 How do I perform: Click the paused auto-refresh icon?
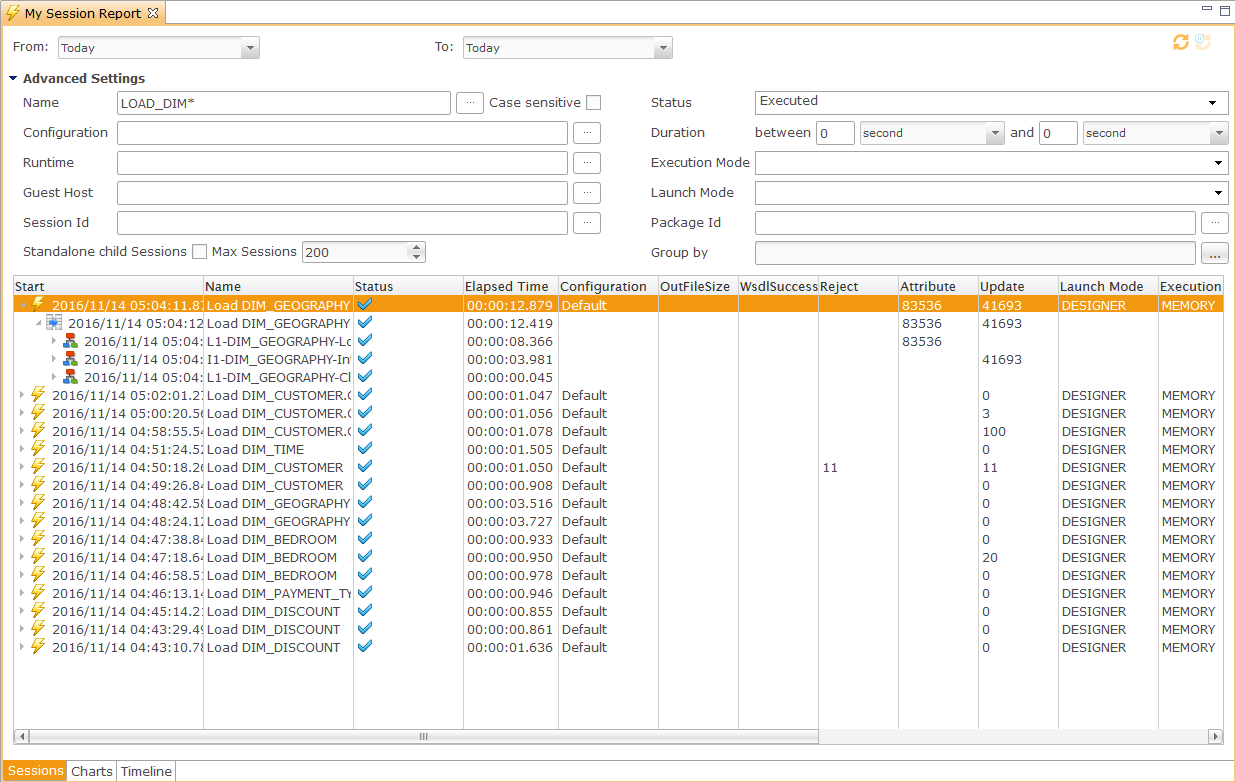pos(1203,42)
